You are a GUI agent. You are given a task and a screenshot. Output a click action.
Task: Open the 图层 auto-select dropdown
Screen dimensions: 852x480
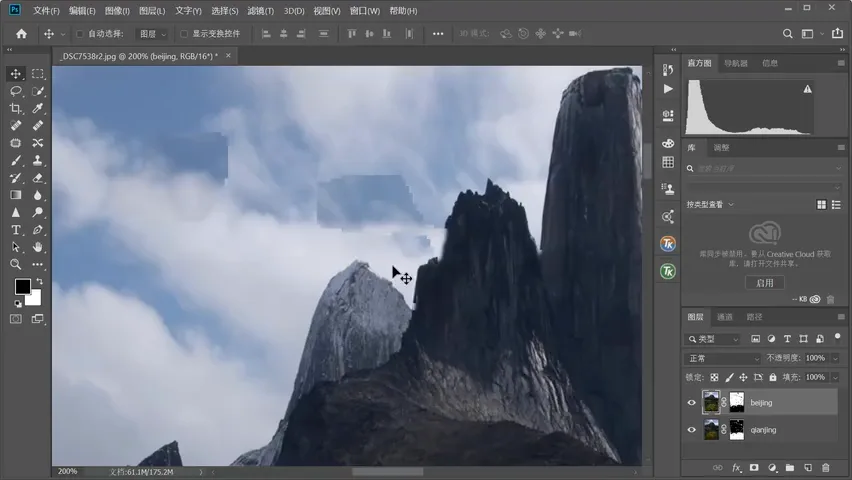click(x=152, y=34)
